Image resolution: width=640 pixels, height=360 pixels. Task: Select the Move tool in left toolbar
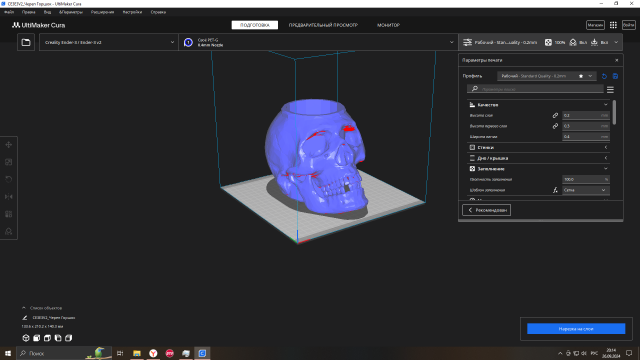pos(9,145)
